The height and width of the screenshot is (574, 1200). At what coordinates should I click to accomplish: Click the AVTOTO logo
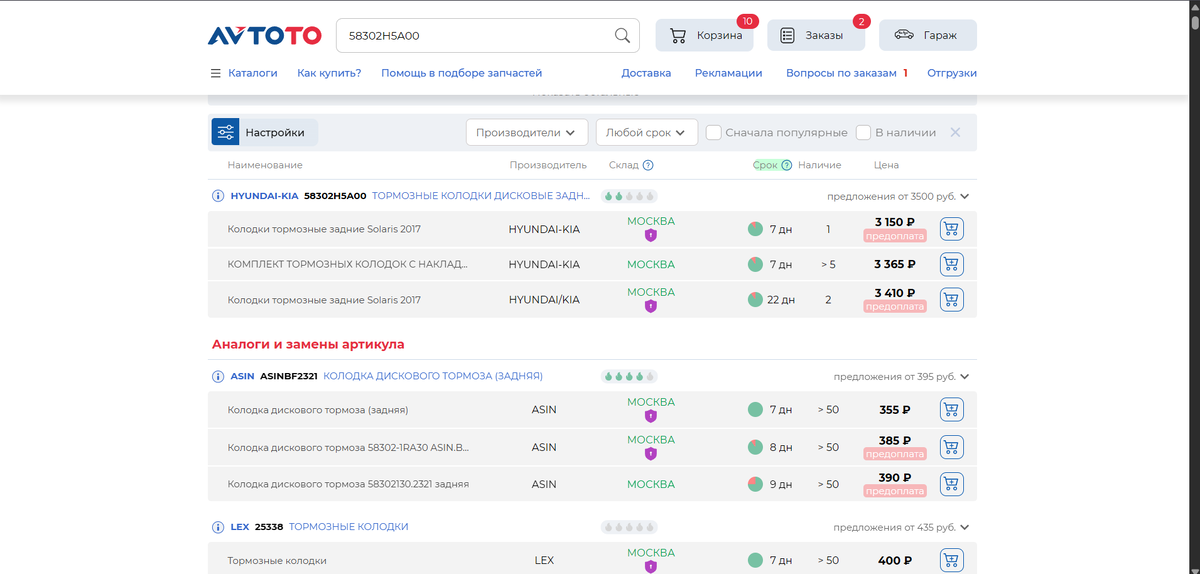click(264, 36)
